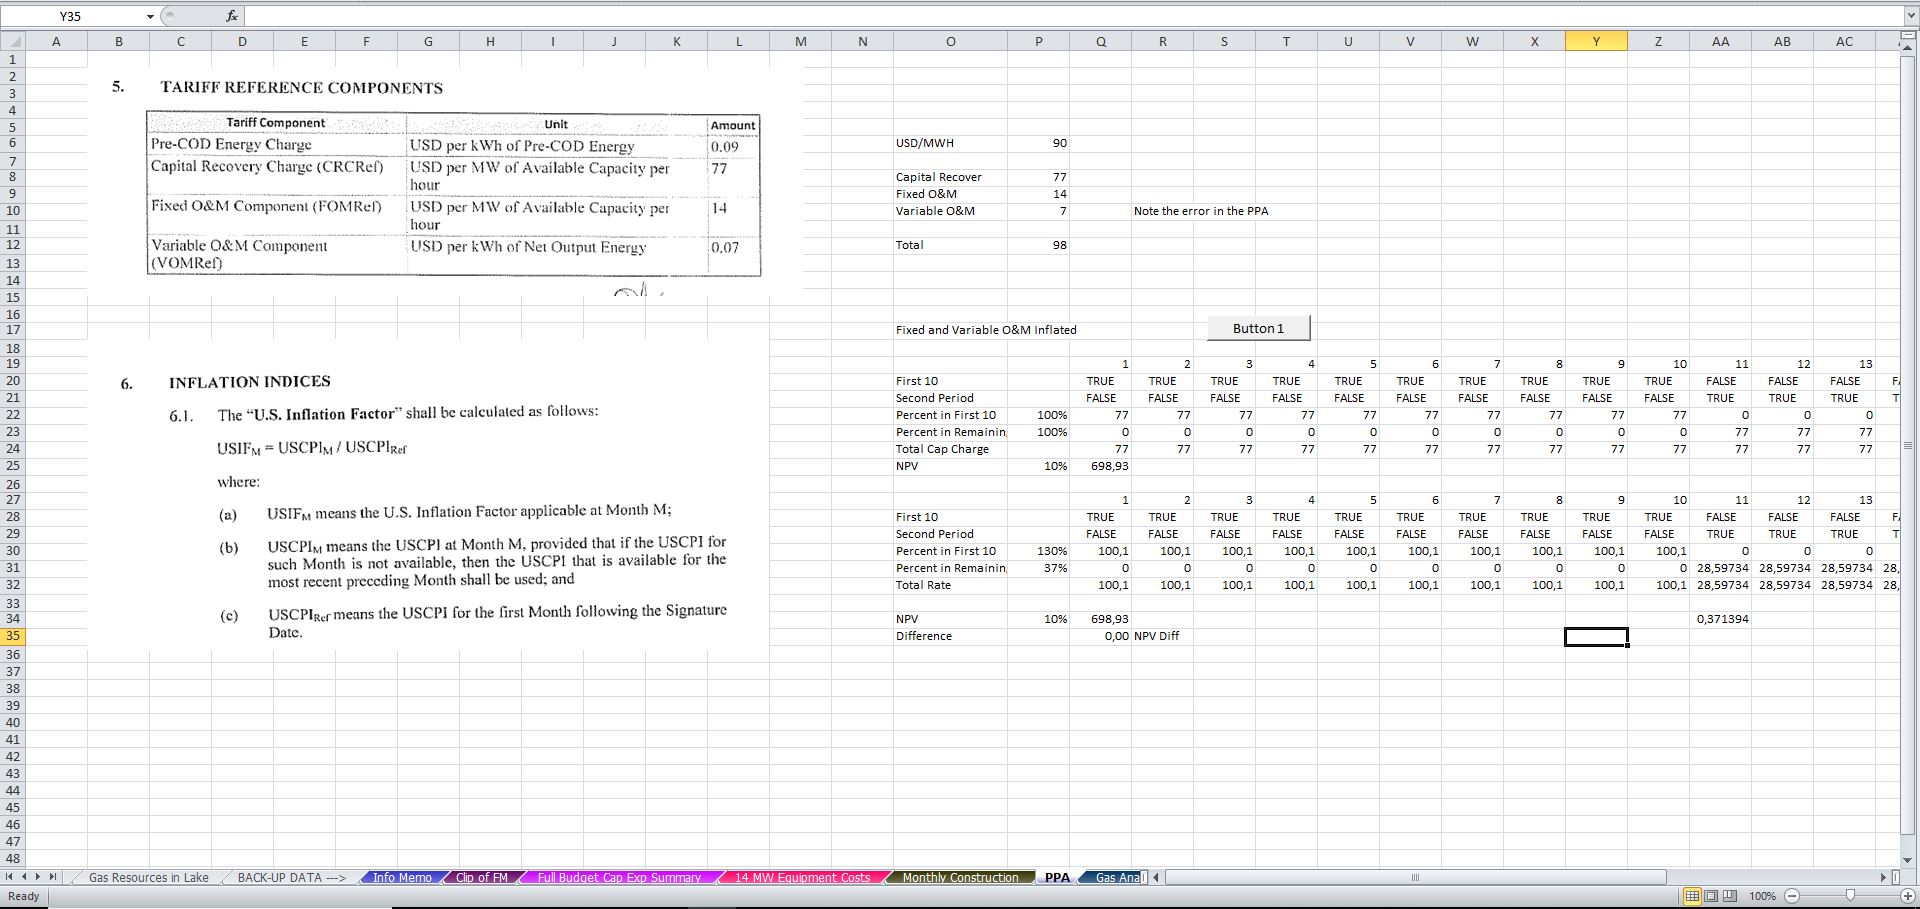Switch to Page Break Preview view
Image resolution: width=1920 pixels, height=909 pixels.
coord(1728,896)
